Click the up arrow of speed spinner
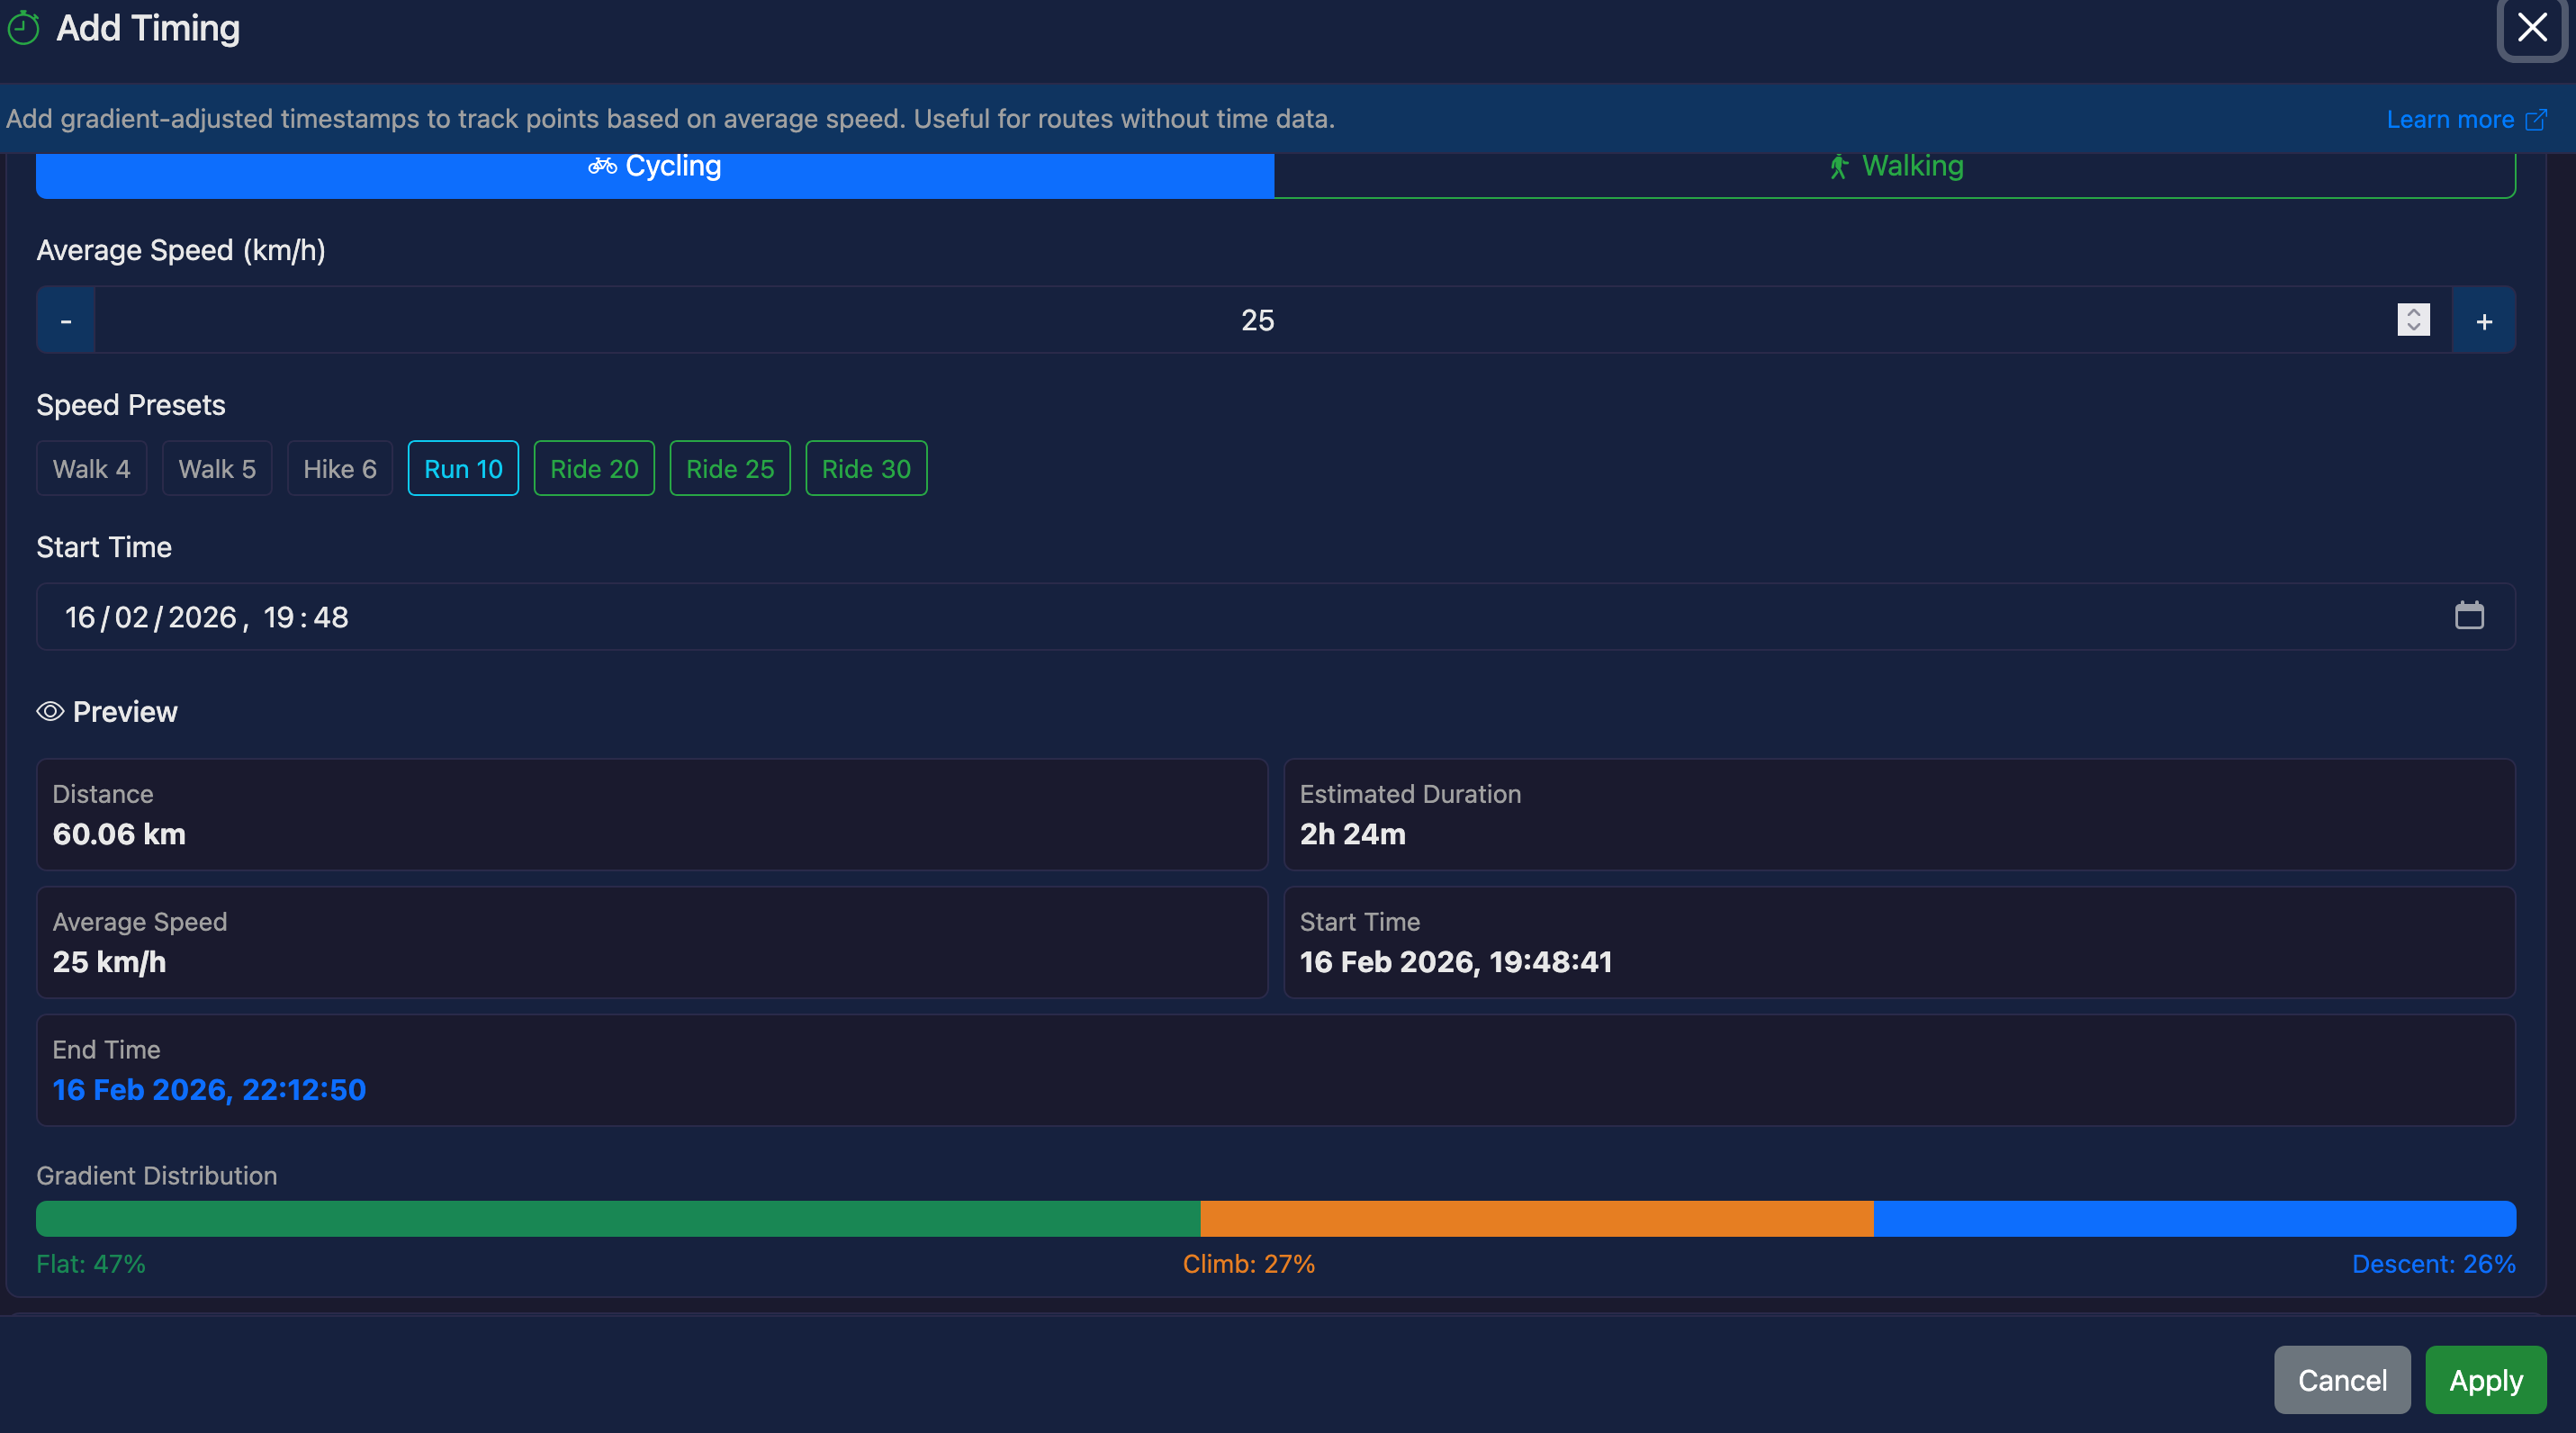This screenshot has width=2576, height=1433. coord(2412,313)
